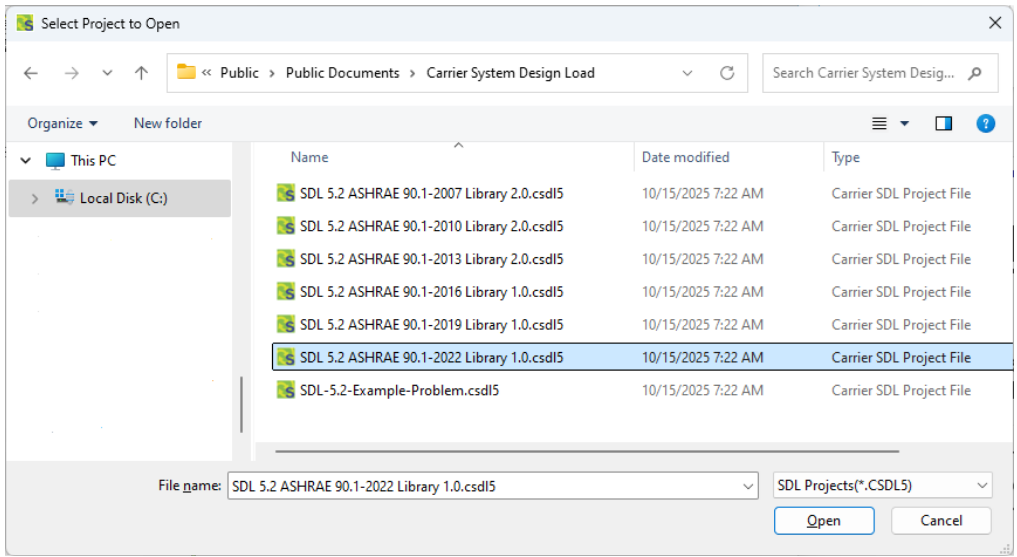Expand the Local Disk (C:) node
The width and height of the screenshot is (1017, 557).
pos(35,198)
